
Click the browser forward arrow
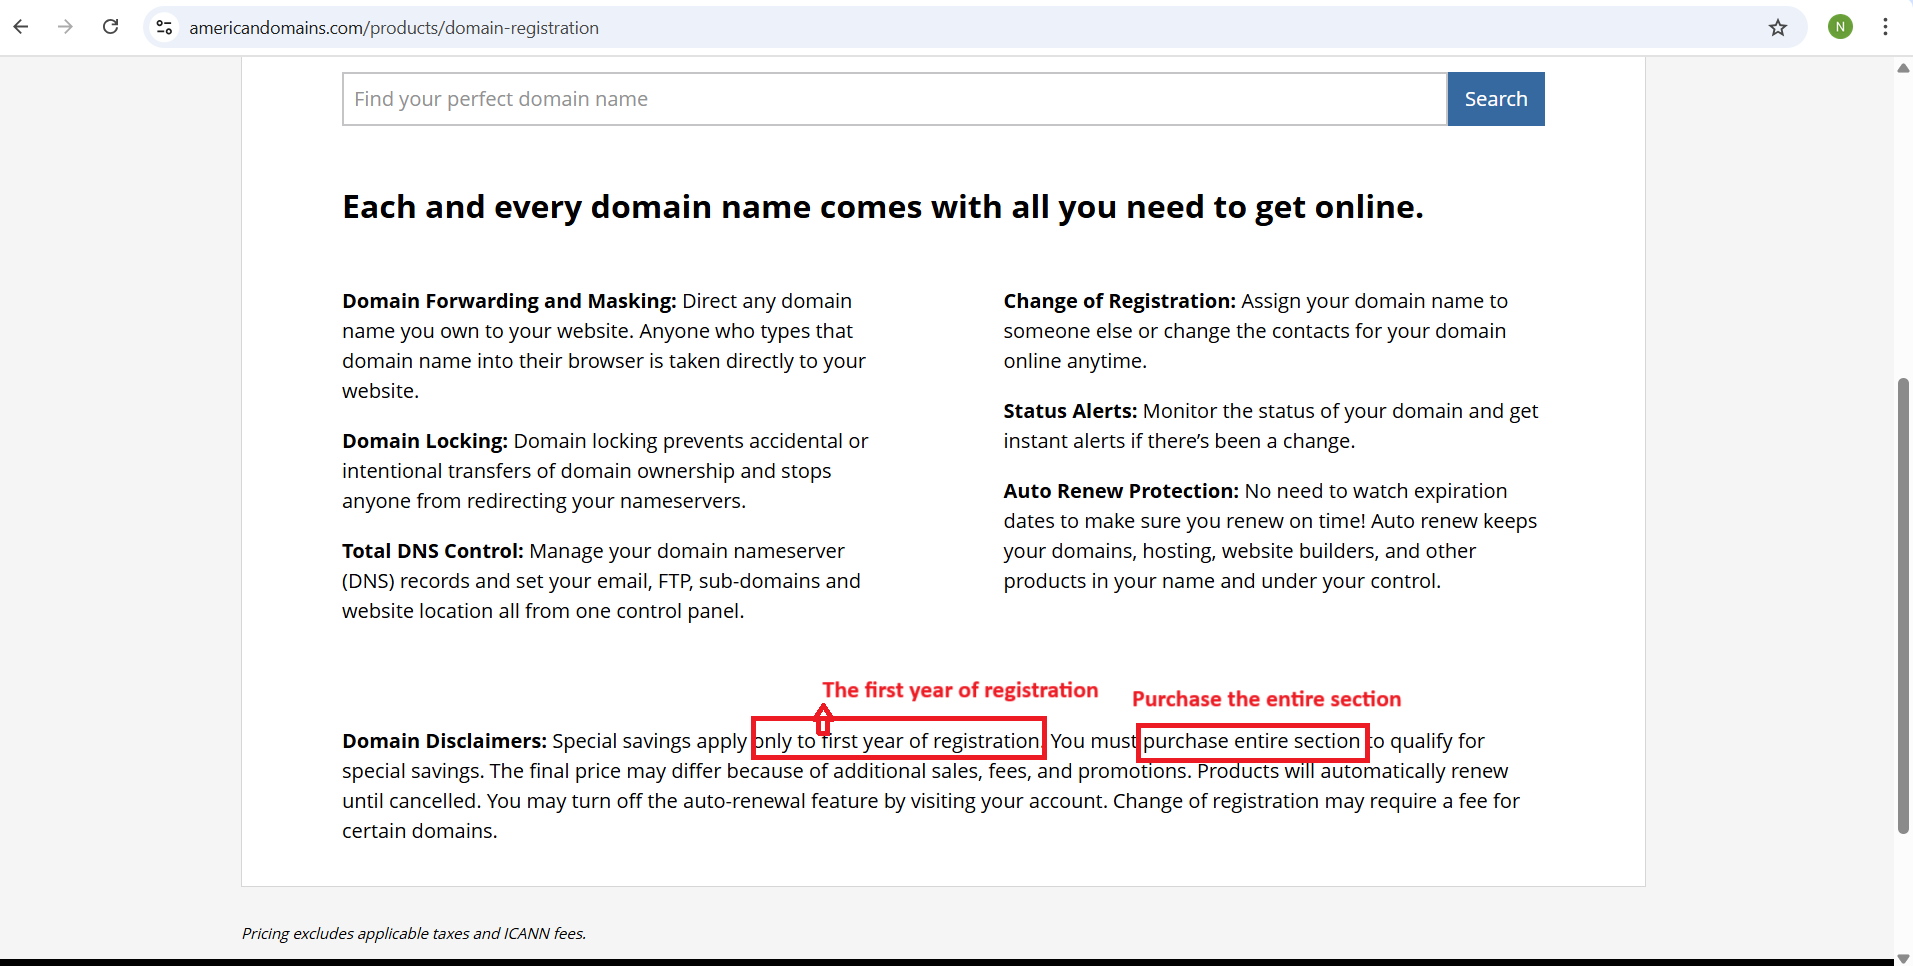(x=66, y=27)
